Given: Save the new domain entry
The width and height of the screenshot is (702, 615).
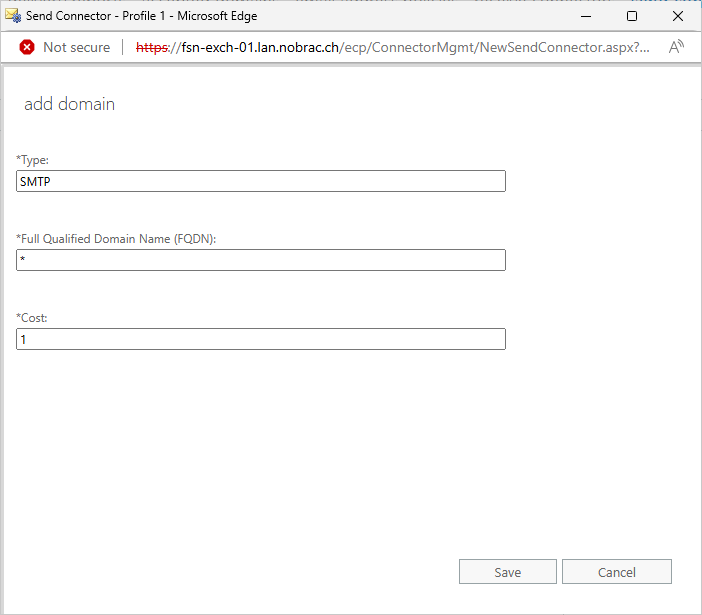Looking at the screenshot, I should click(x=508, y=572).
